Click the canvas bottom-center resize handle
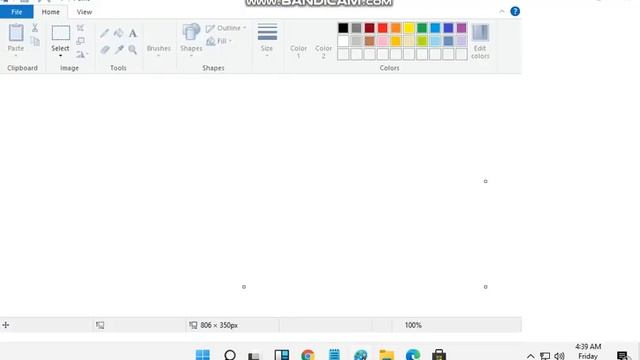The width and height of the screenshot is (640, 360). click(244, 287)
